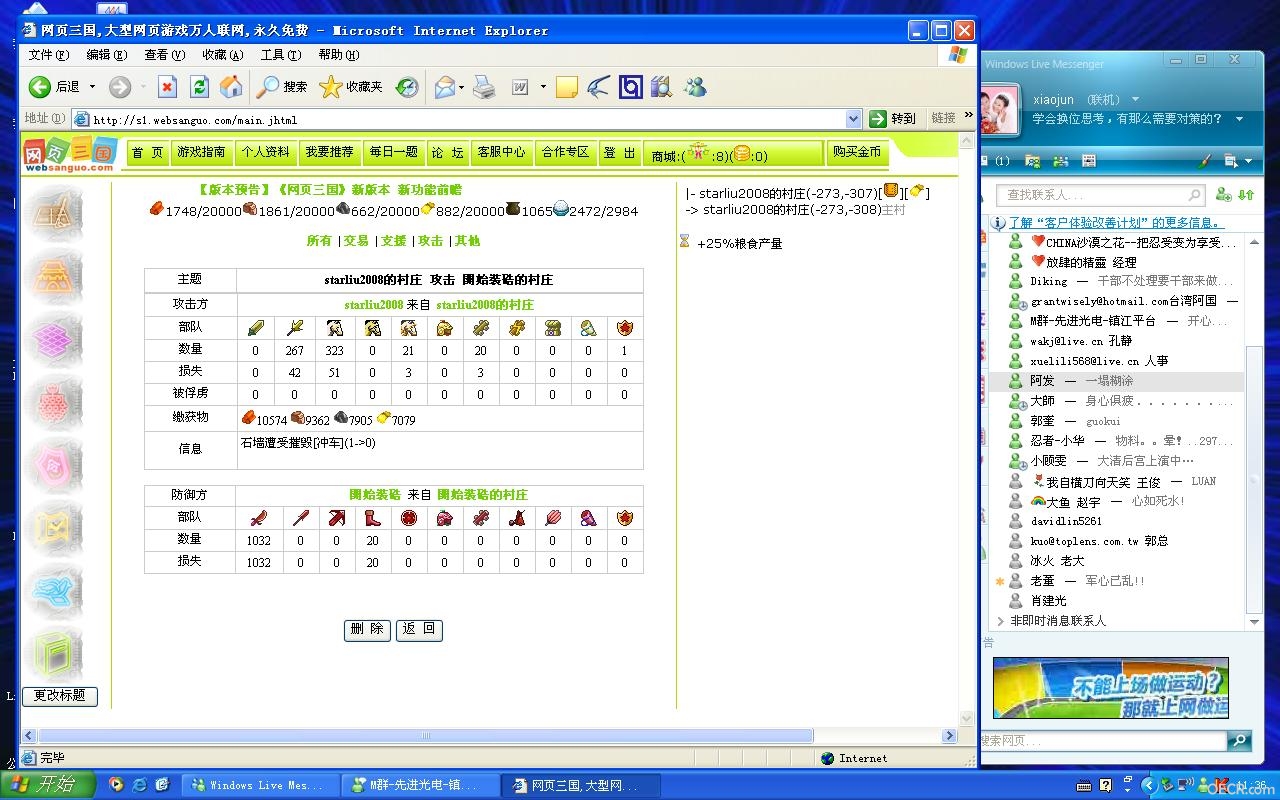
Task: Click the Messenger contact list scrollbar
Action: pos(1255,480)
